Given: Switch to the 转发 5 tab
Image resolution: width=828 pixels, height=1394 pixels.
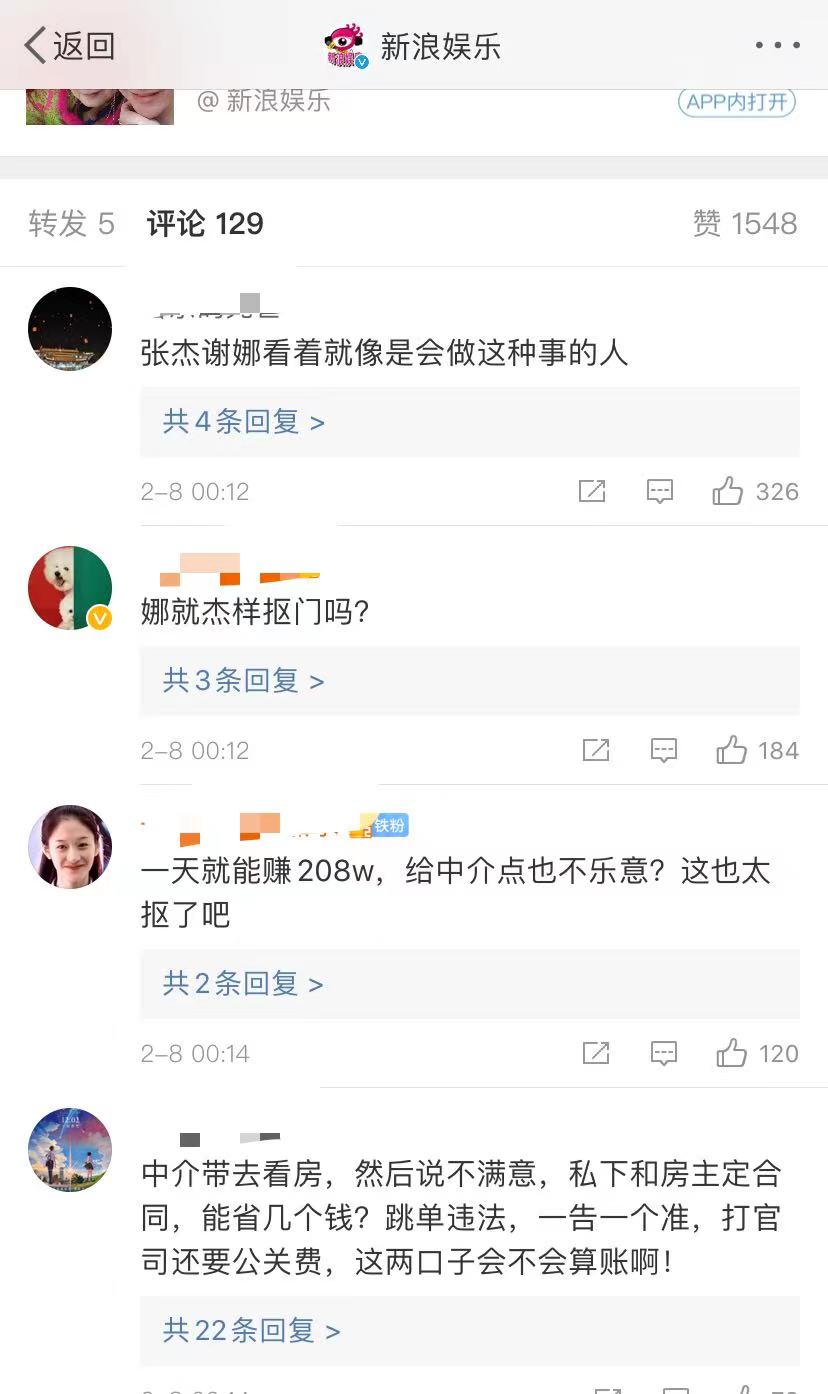Looking at the screenshot, I should (71, 223).
